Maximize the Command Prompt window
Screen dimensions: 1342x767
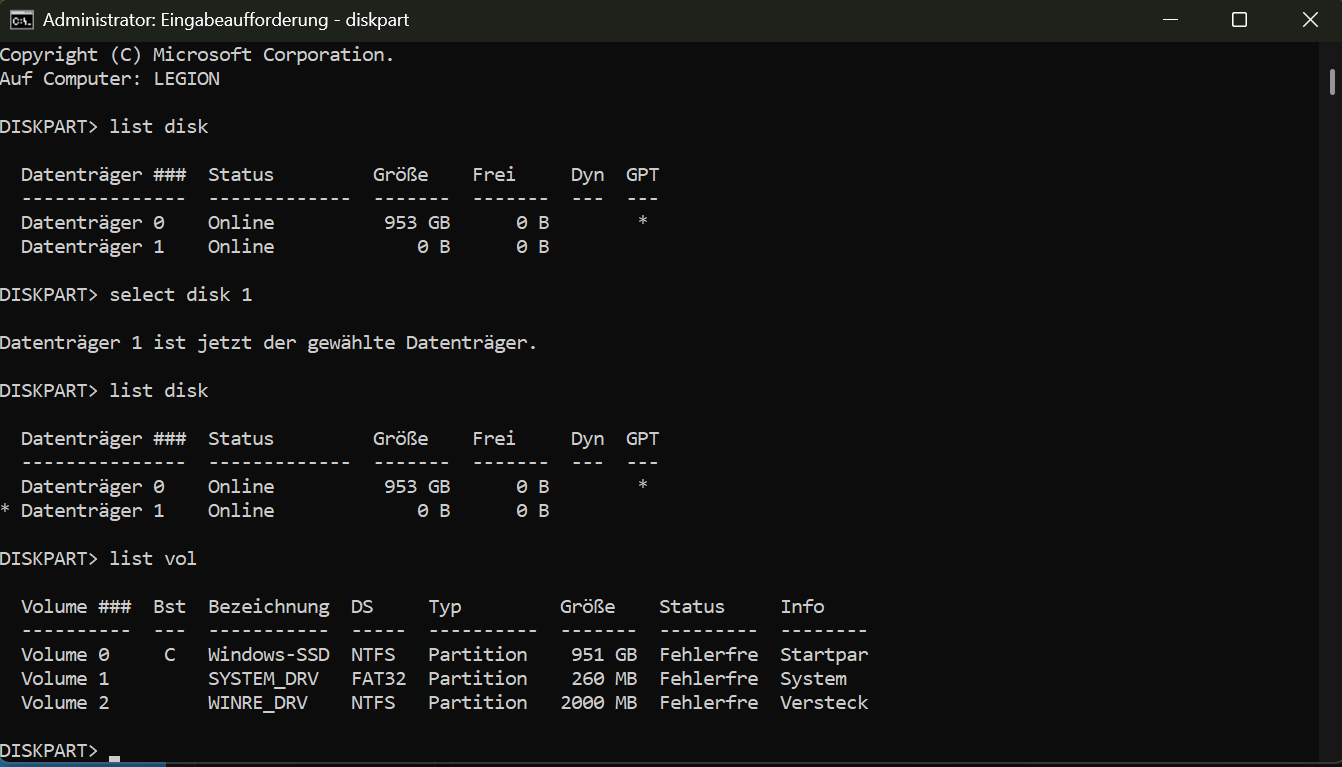click(1239, 19)
